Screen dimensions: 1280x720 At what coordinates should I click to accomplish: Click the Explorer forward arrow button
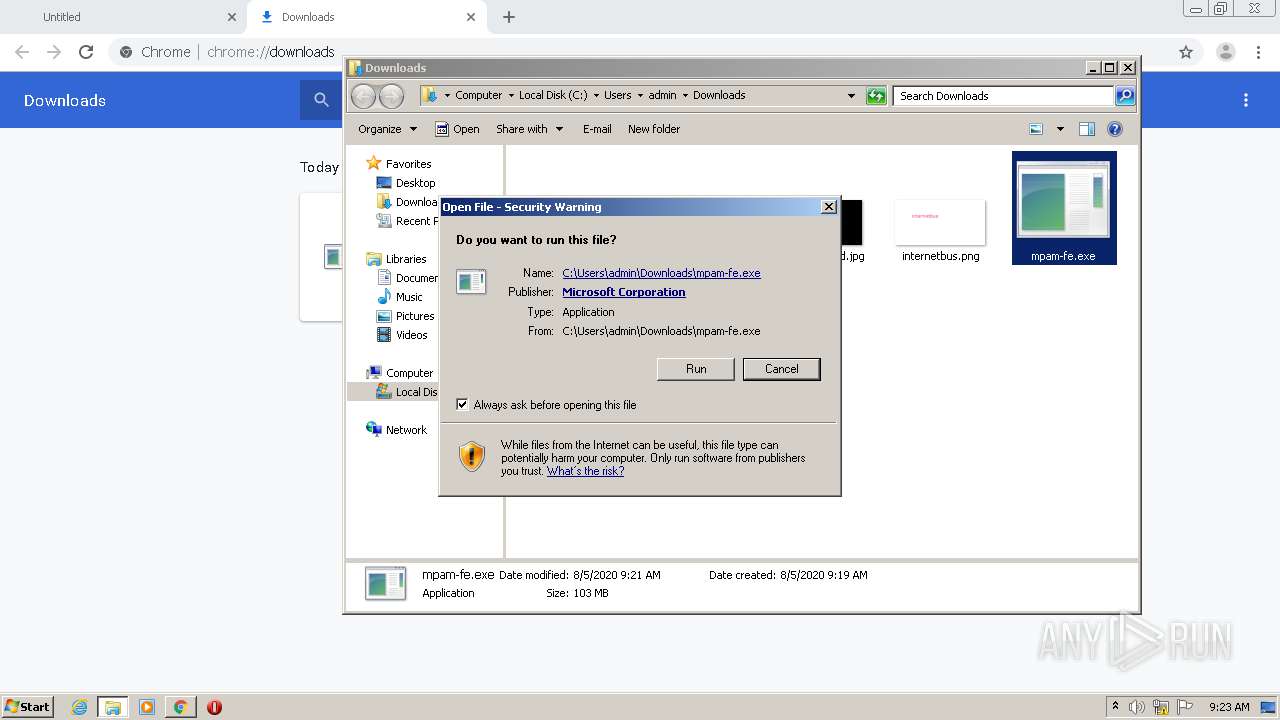391,96
